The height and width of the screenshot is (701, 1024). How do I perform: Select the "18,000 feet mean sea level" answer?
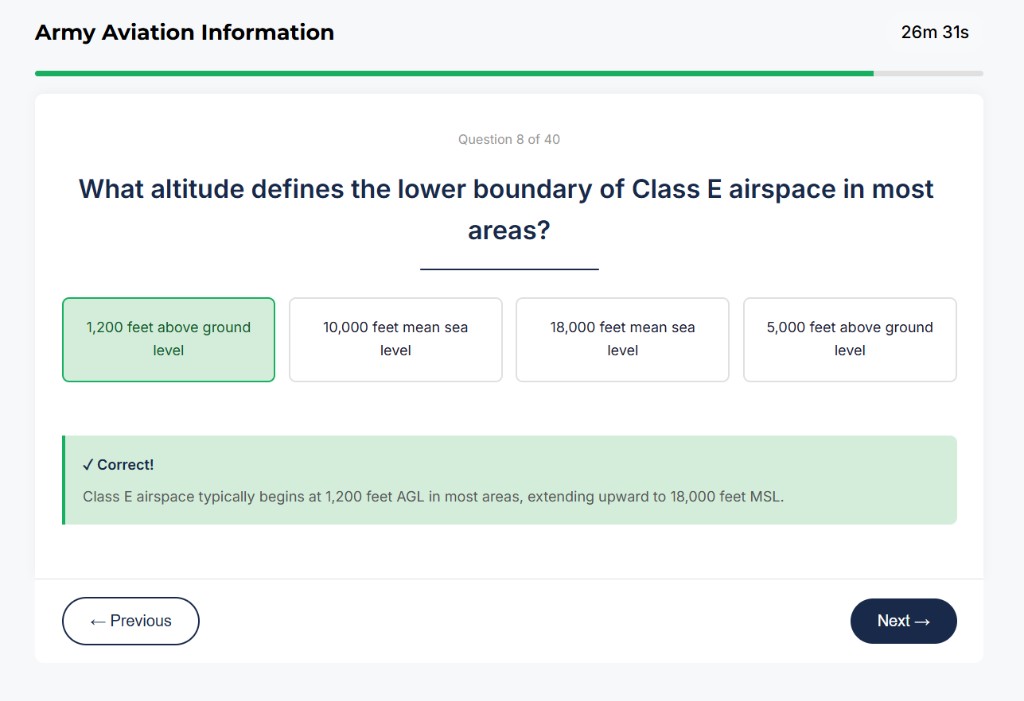point(622,339)
